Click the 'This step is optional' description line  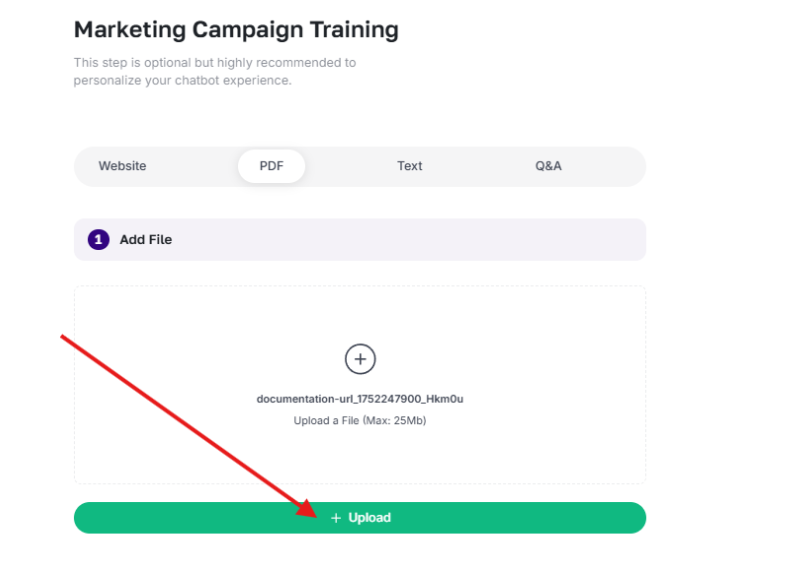(214, 63)
